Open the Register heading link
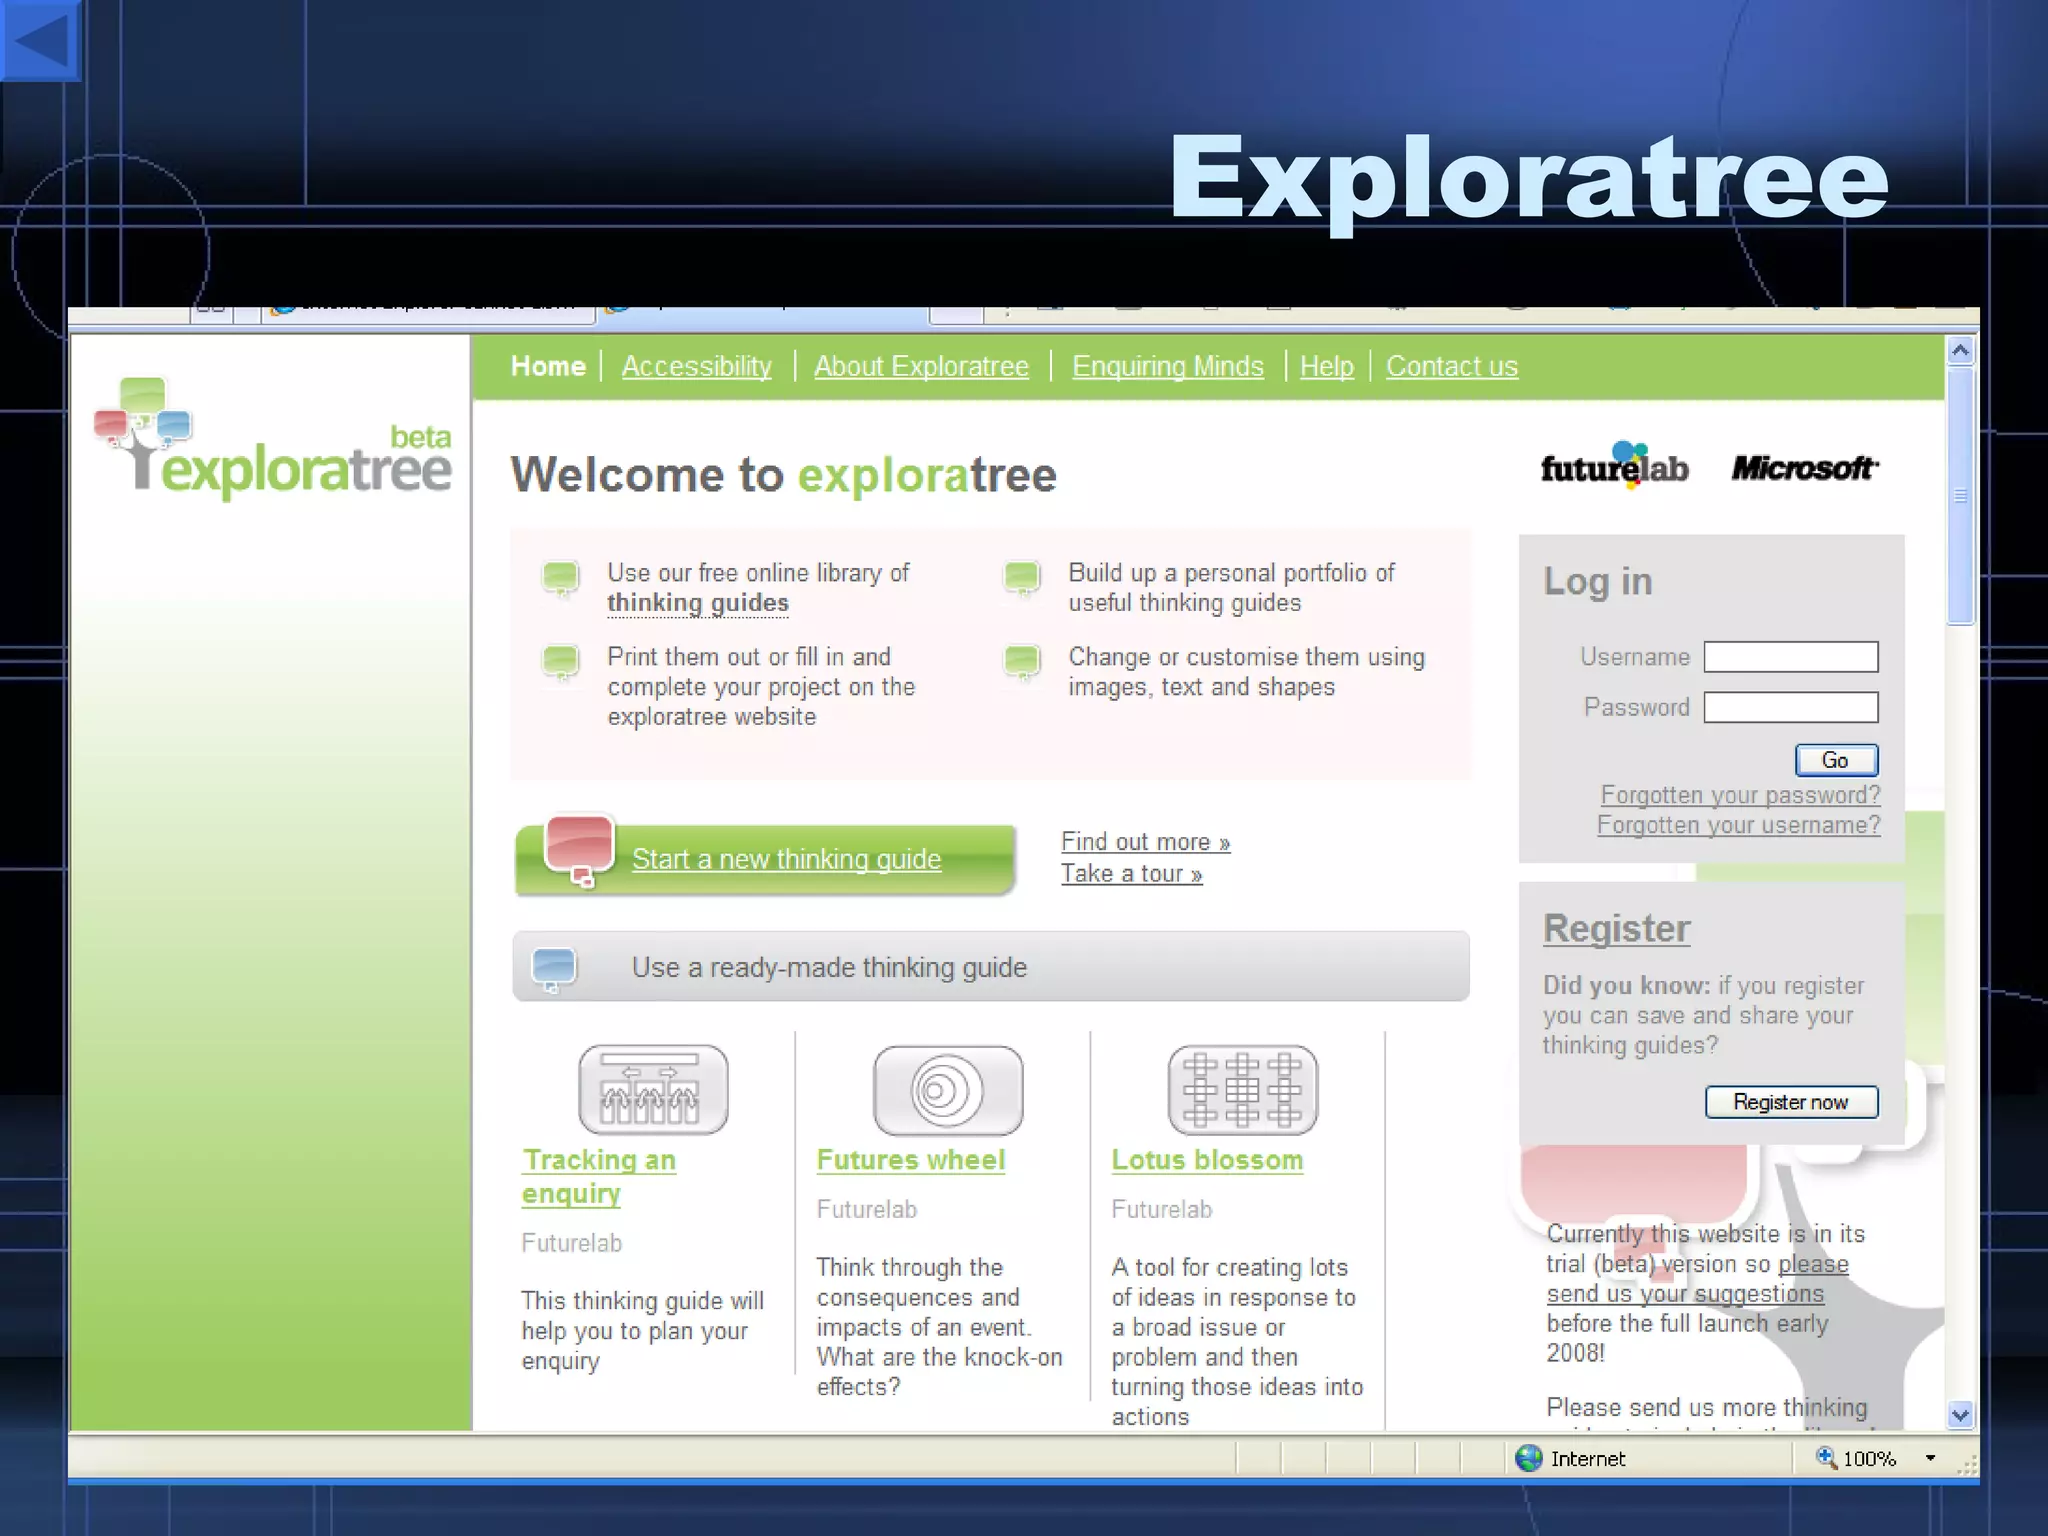Screen dimensions: 2048x1536 1616,929
